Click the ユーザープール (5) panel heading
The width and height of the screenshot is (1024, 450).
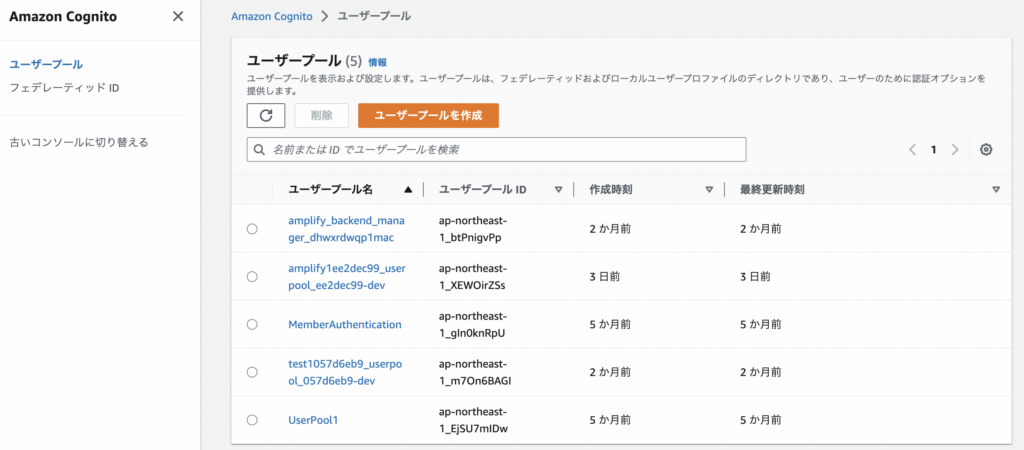pyautogui.click(x=304, y=61)
